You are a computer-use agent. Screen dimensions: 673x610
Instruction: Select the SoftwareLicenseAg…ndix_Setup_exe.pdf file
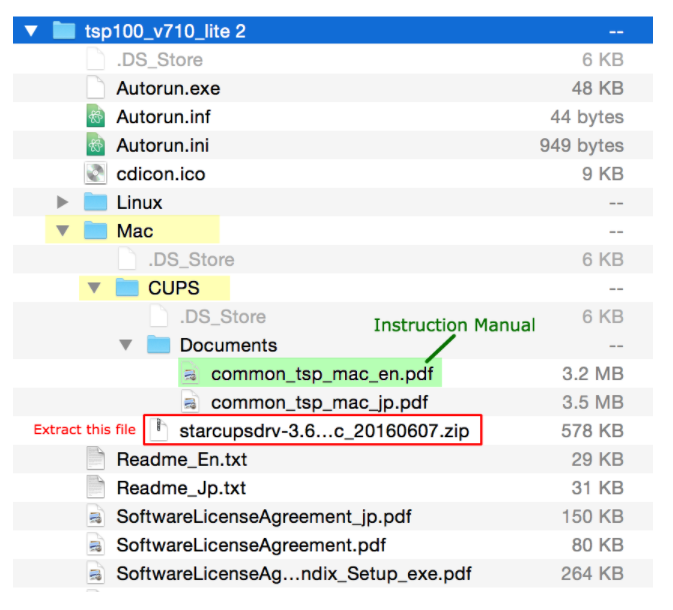pyautogui.click(x=294, y=574)
